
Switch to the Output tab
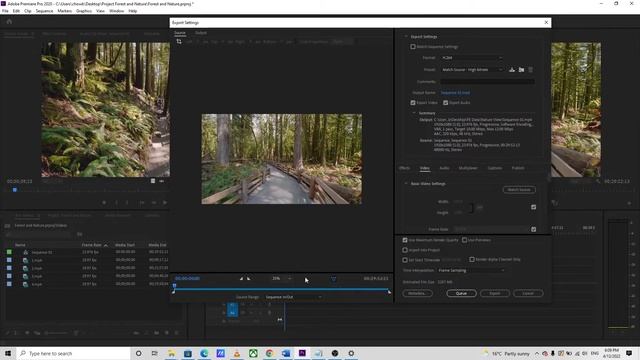[x=200, y=33]
